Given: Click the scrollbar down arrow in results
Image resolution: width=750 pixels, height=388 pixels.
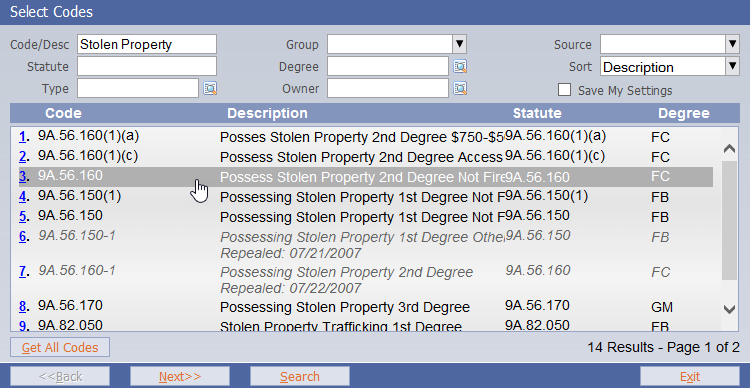Looking at the screenshot, I should [729, 309].
